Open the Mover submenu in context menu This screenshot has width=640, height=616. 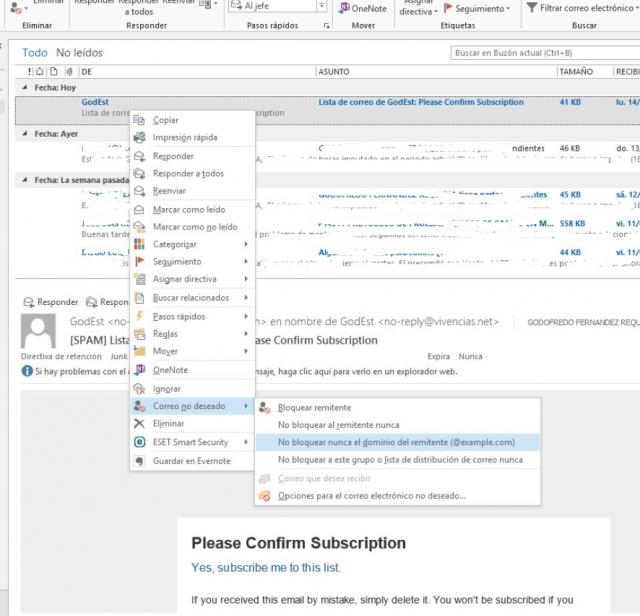[192, 351]
